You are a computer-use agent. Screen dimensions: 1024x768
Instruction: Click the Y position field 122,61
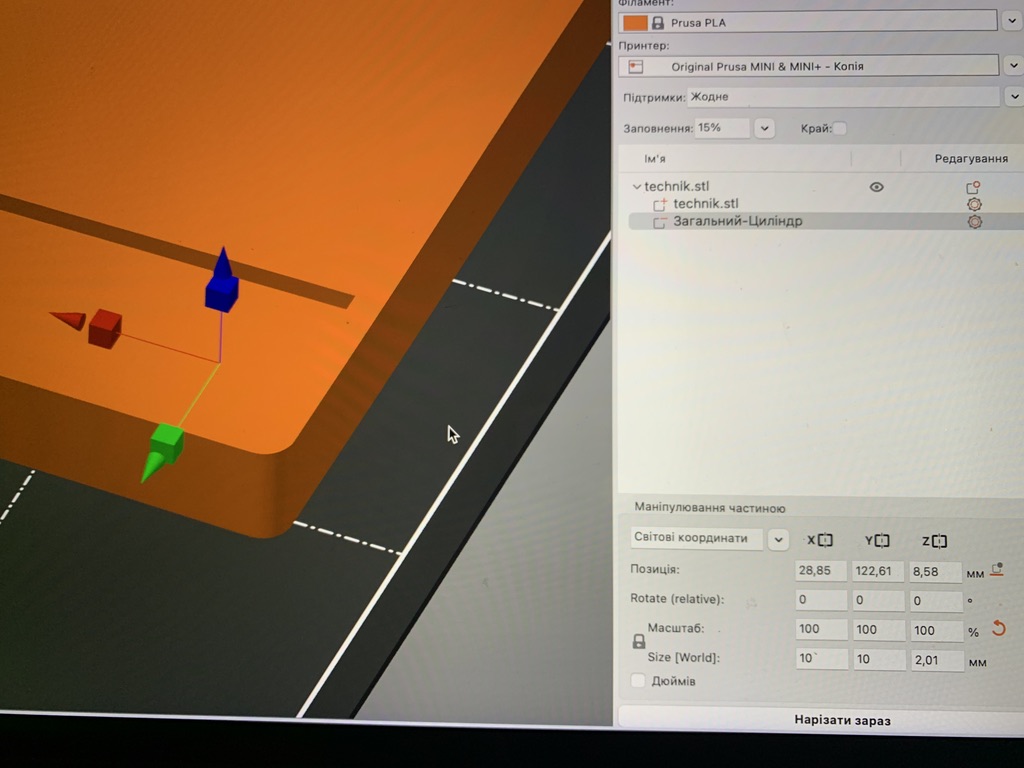[878, 571]
